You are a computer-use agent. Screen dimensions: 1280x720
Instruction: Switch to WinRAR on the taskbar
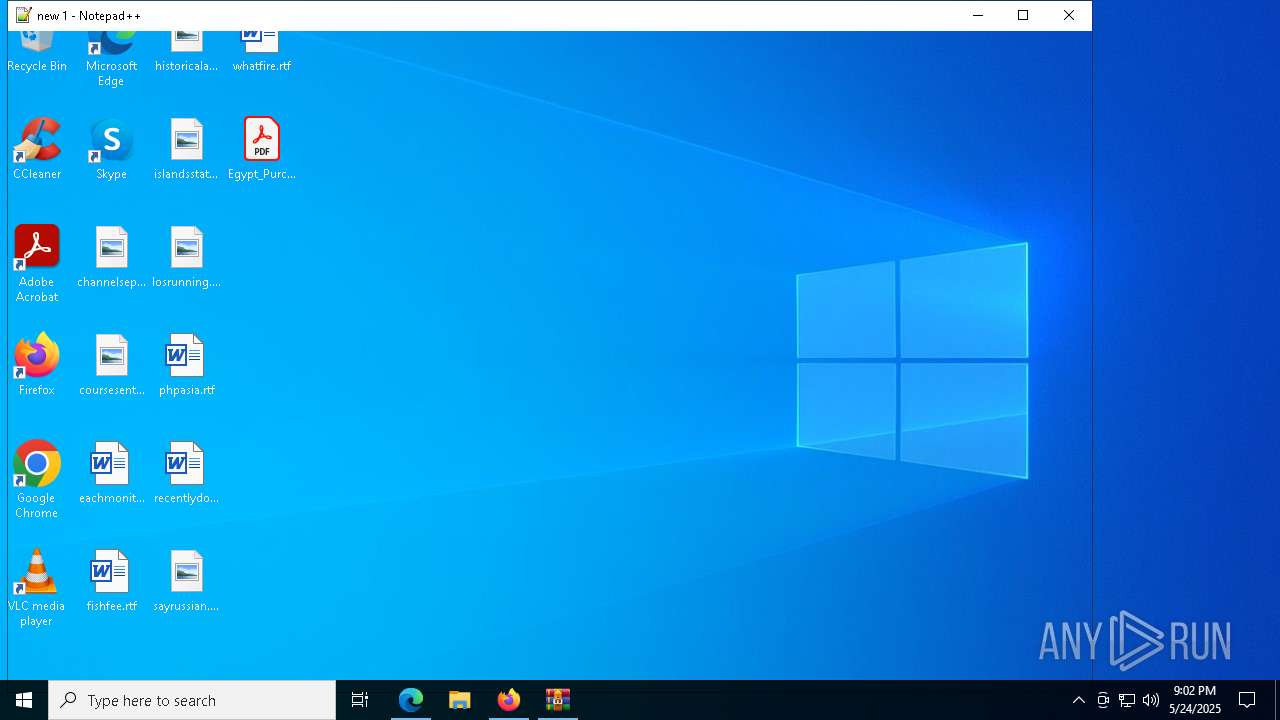(558, 700)
